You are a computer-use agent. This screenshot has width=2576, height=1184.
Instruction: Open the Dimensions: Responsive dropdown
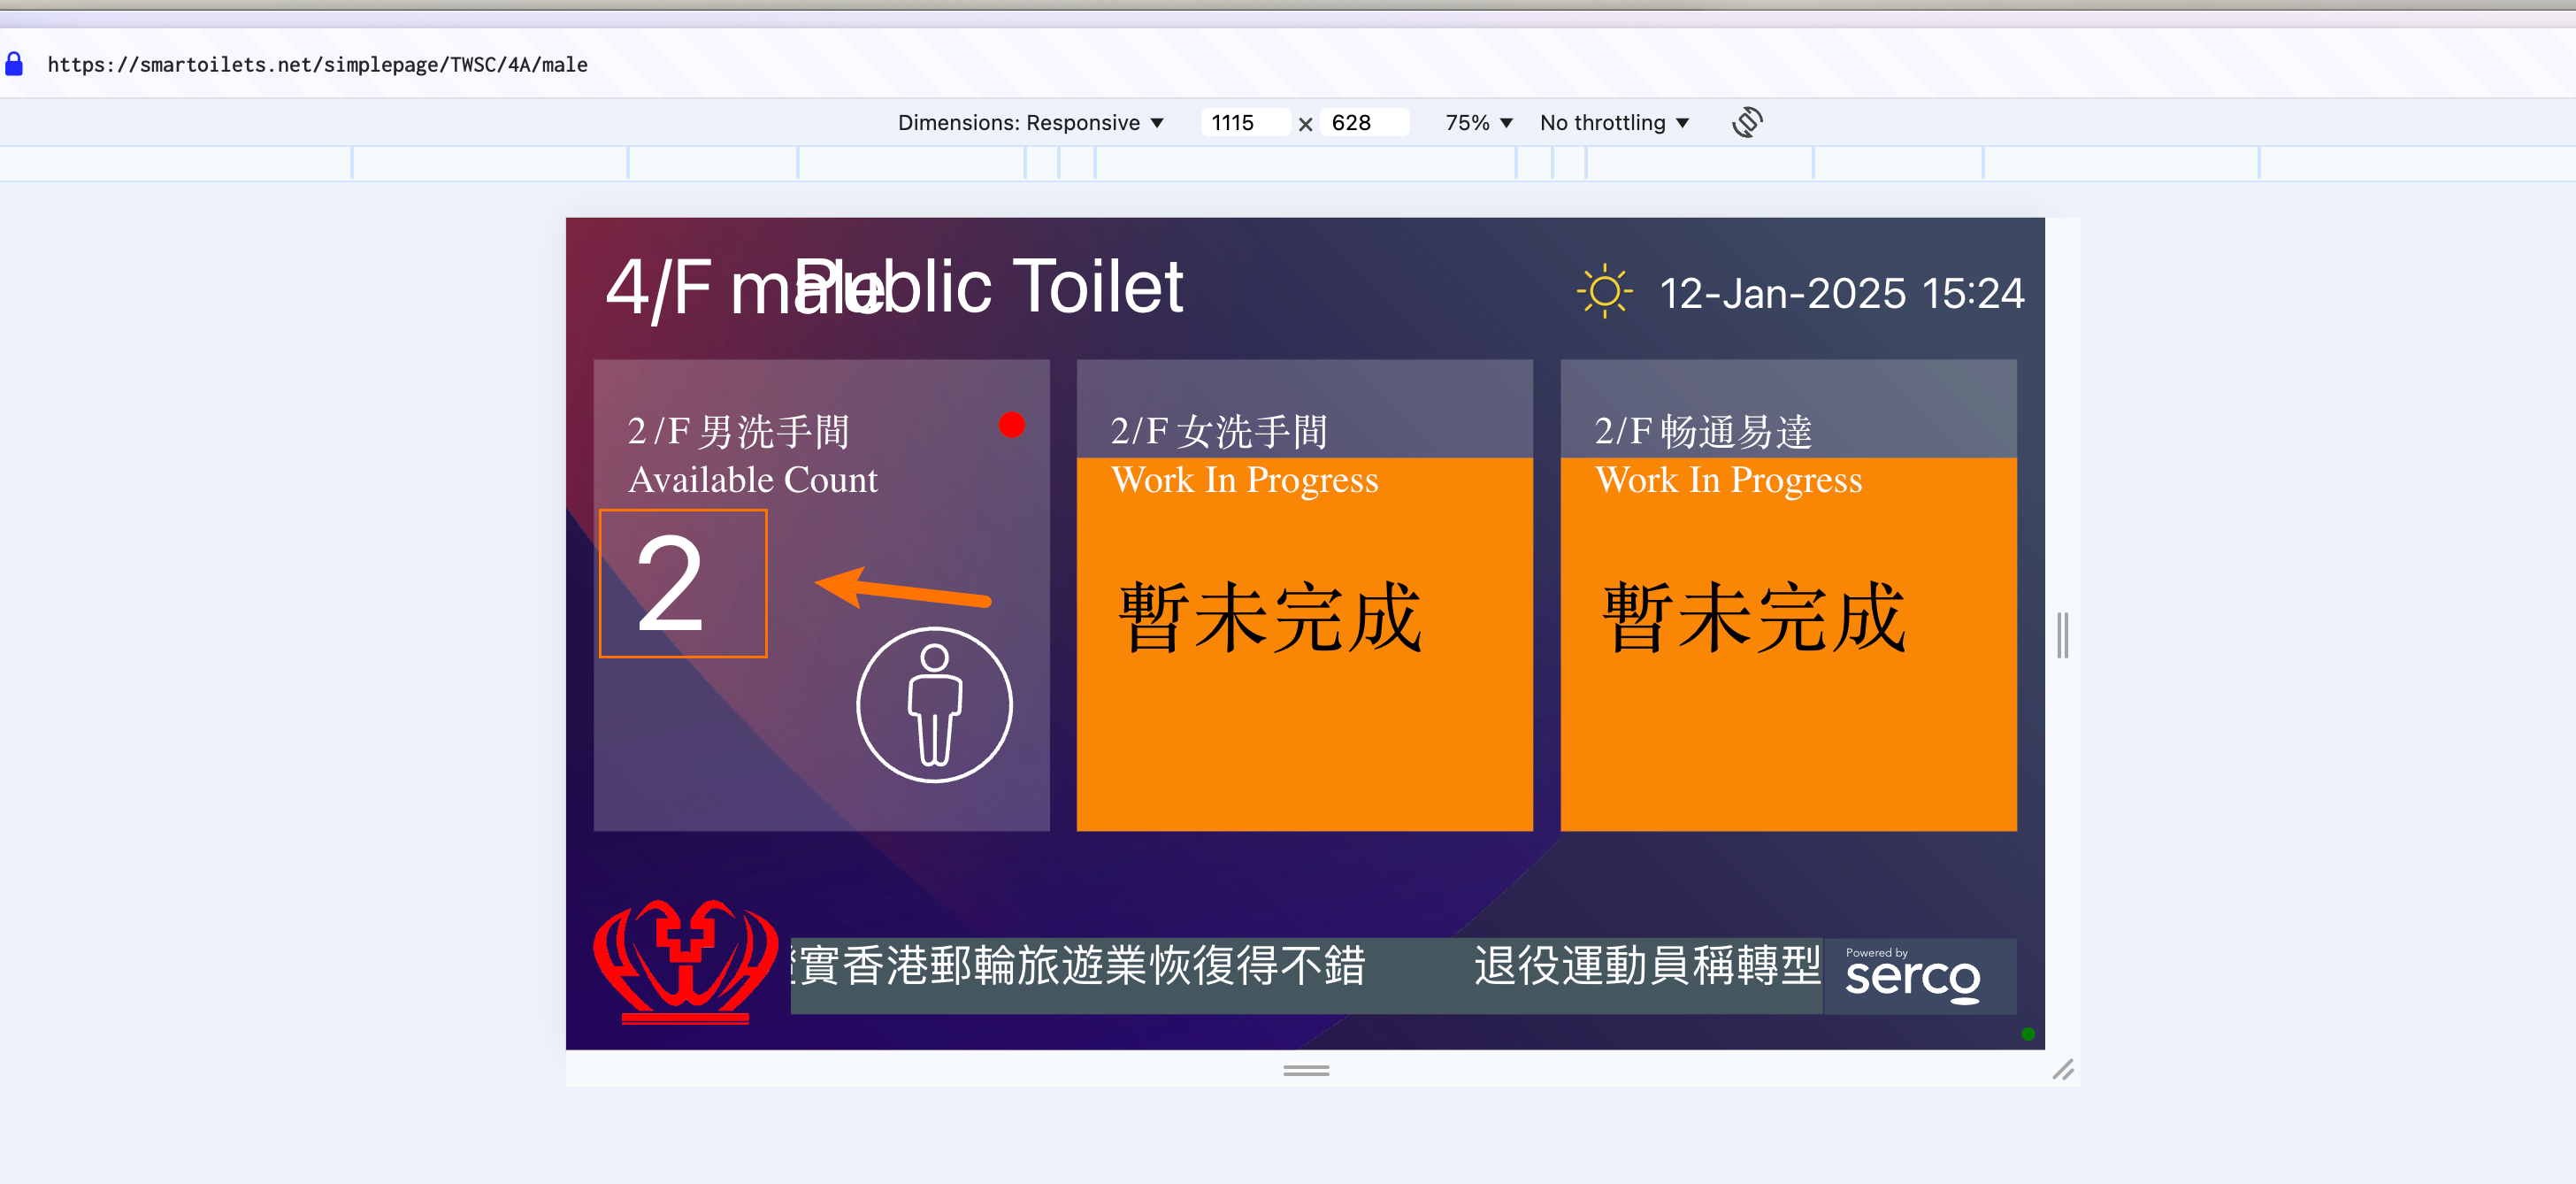coord(1030,123)
